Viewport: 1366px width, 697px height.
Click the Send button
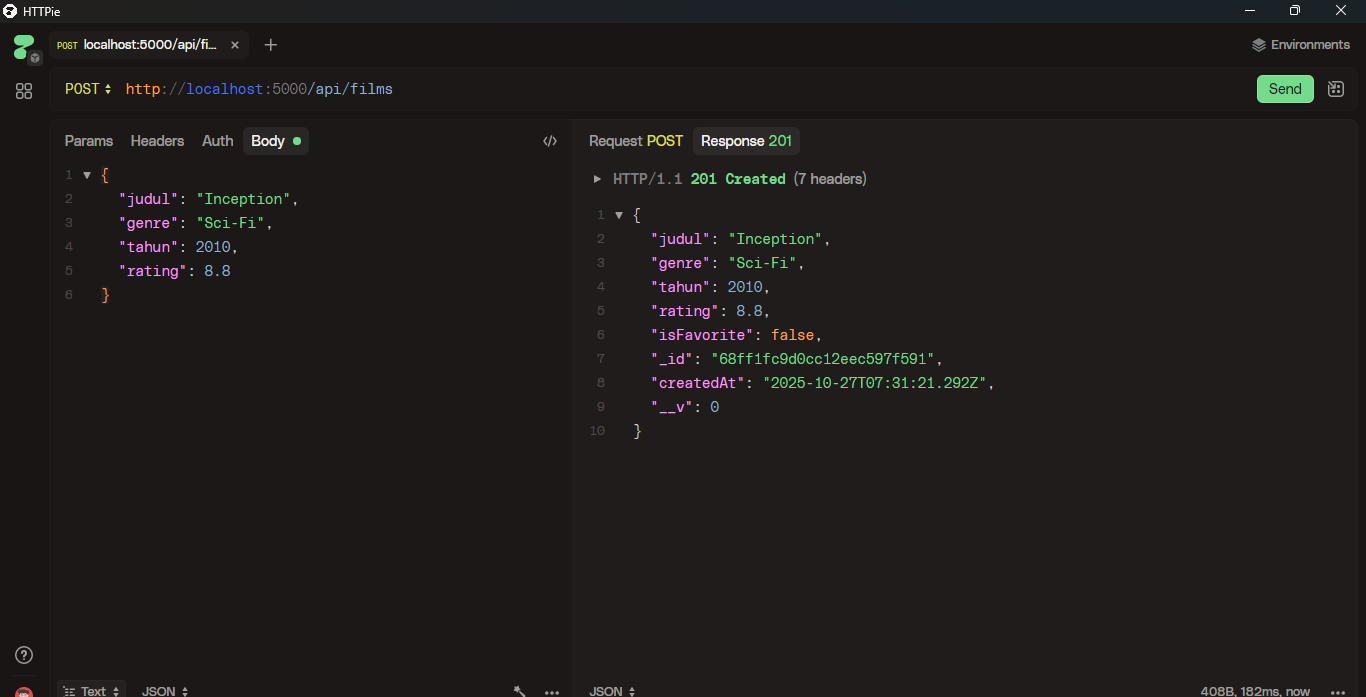coord(1284,89)
